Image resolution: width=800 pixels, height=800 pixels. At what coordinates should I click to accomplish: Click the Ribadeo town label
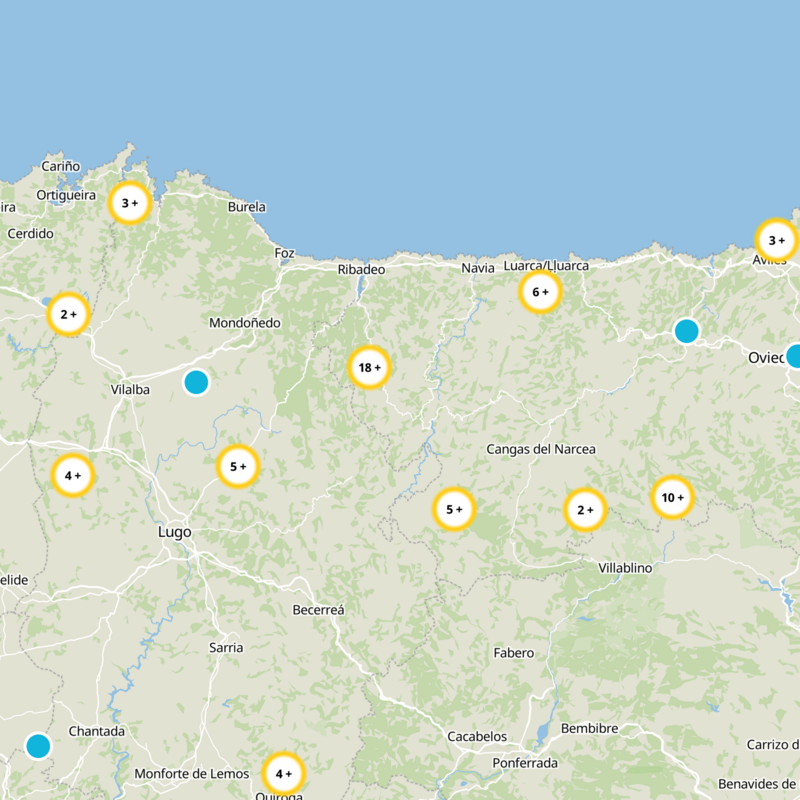click(x=361, y=269)
